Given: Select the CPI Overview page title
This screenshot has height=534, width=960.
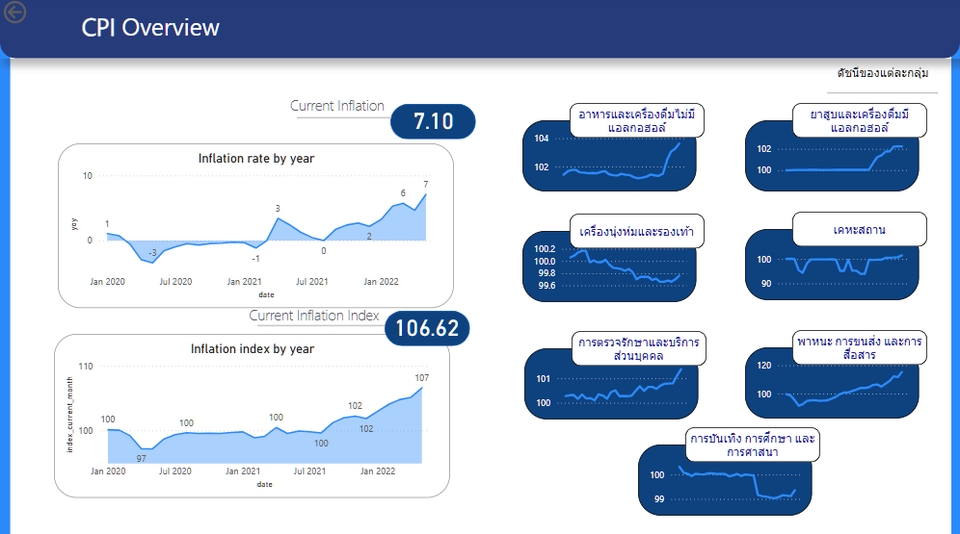Looking at the screenshot, I should [x=150, y=28].
